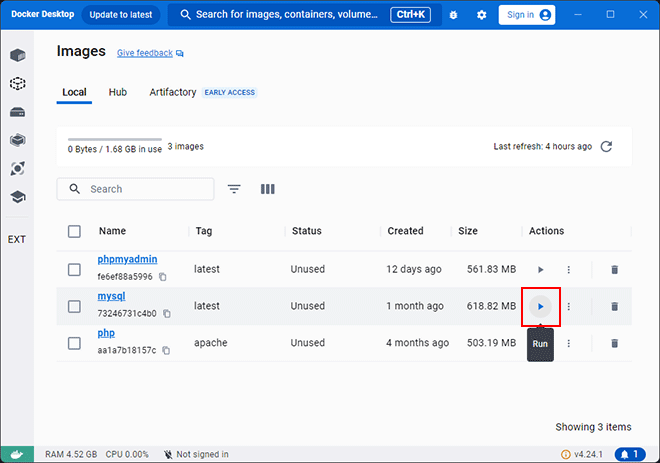Close the Docker Desktop window

(x=643, y=15)
